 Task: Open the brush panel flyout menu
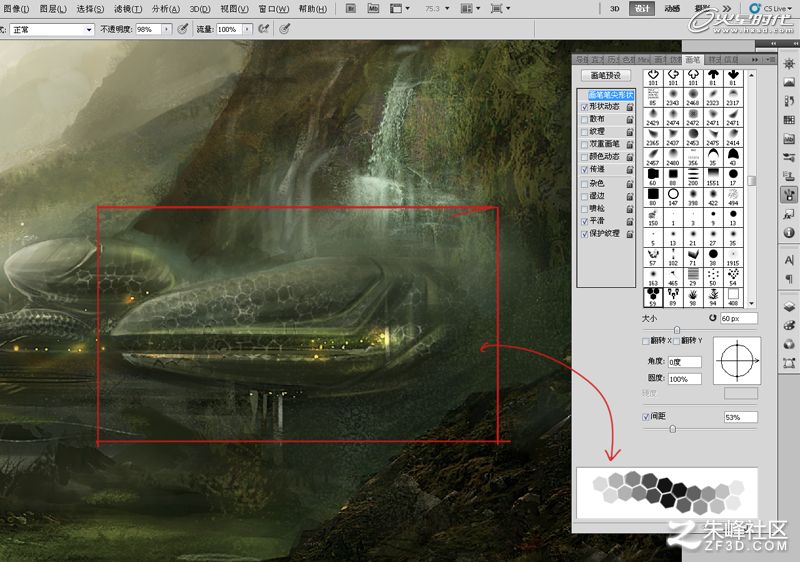tap(771, 60)
